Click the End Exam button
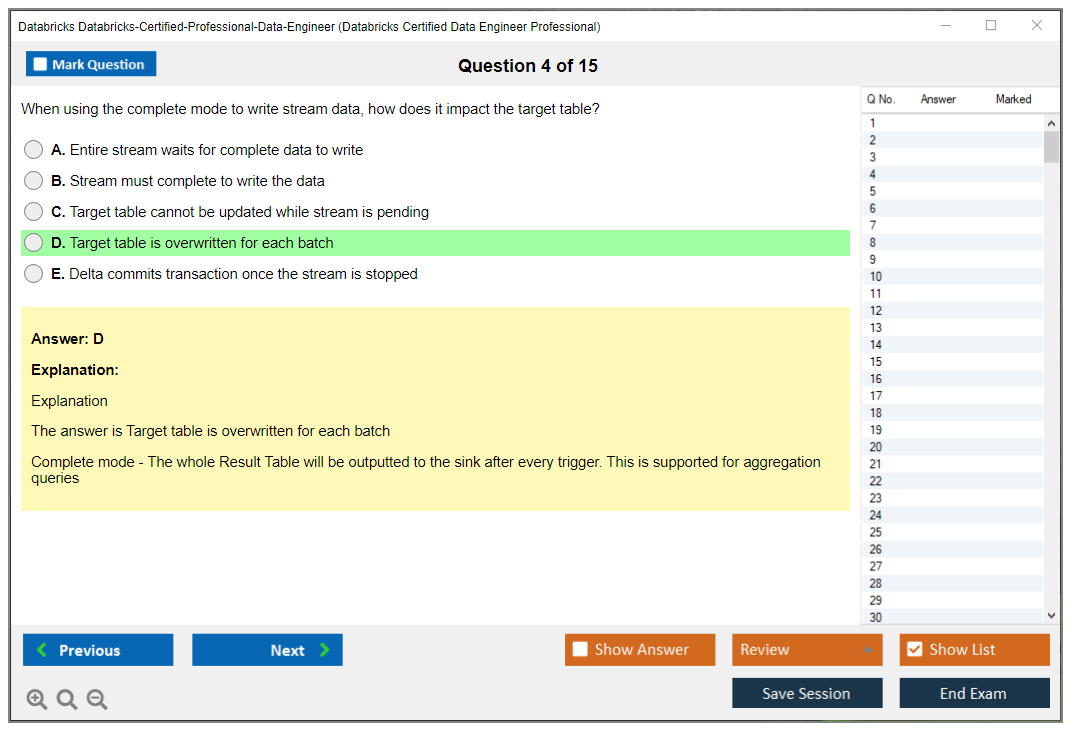Viewport: 1075px width, 735px height. click(x=974, y=693)
